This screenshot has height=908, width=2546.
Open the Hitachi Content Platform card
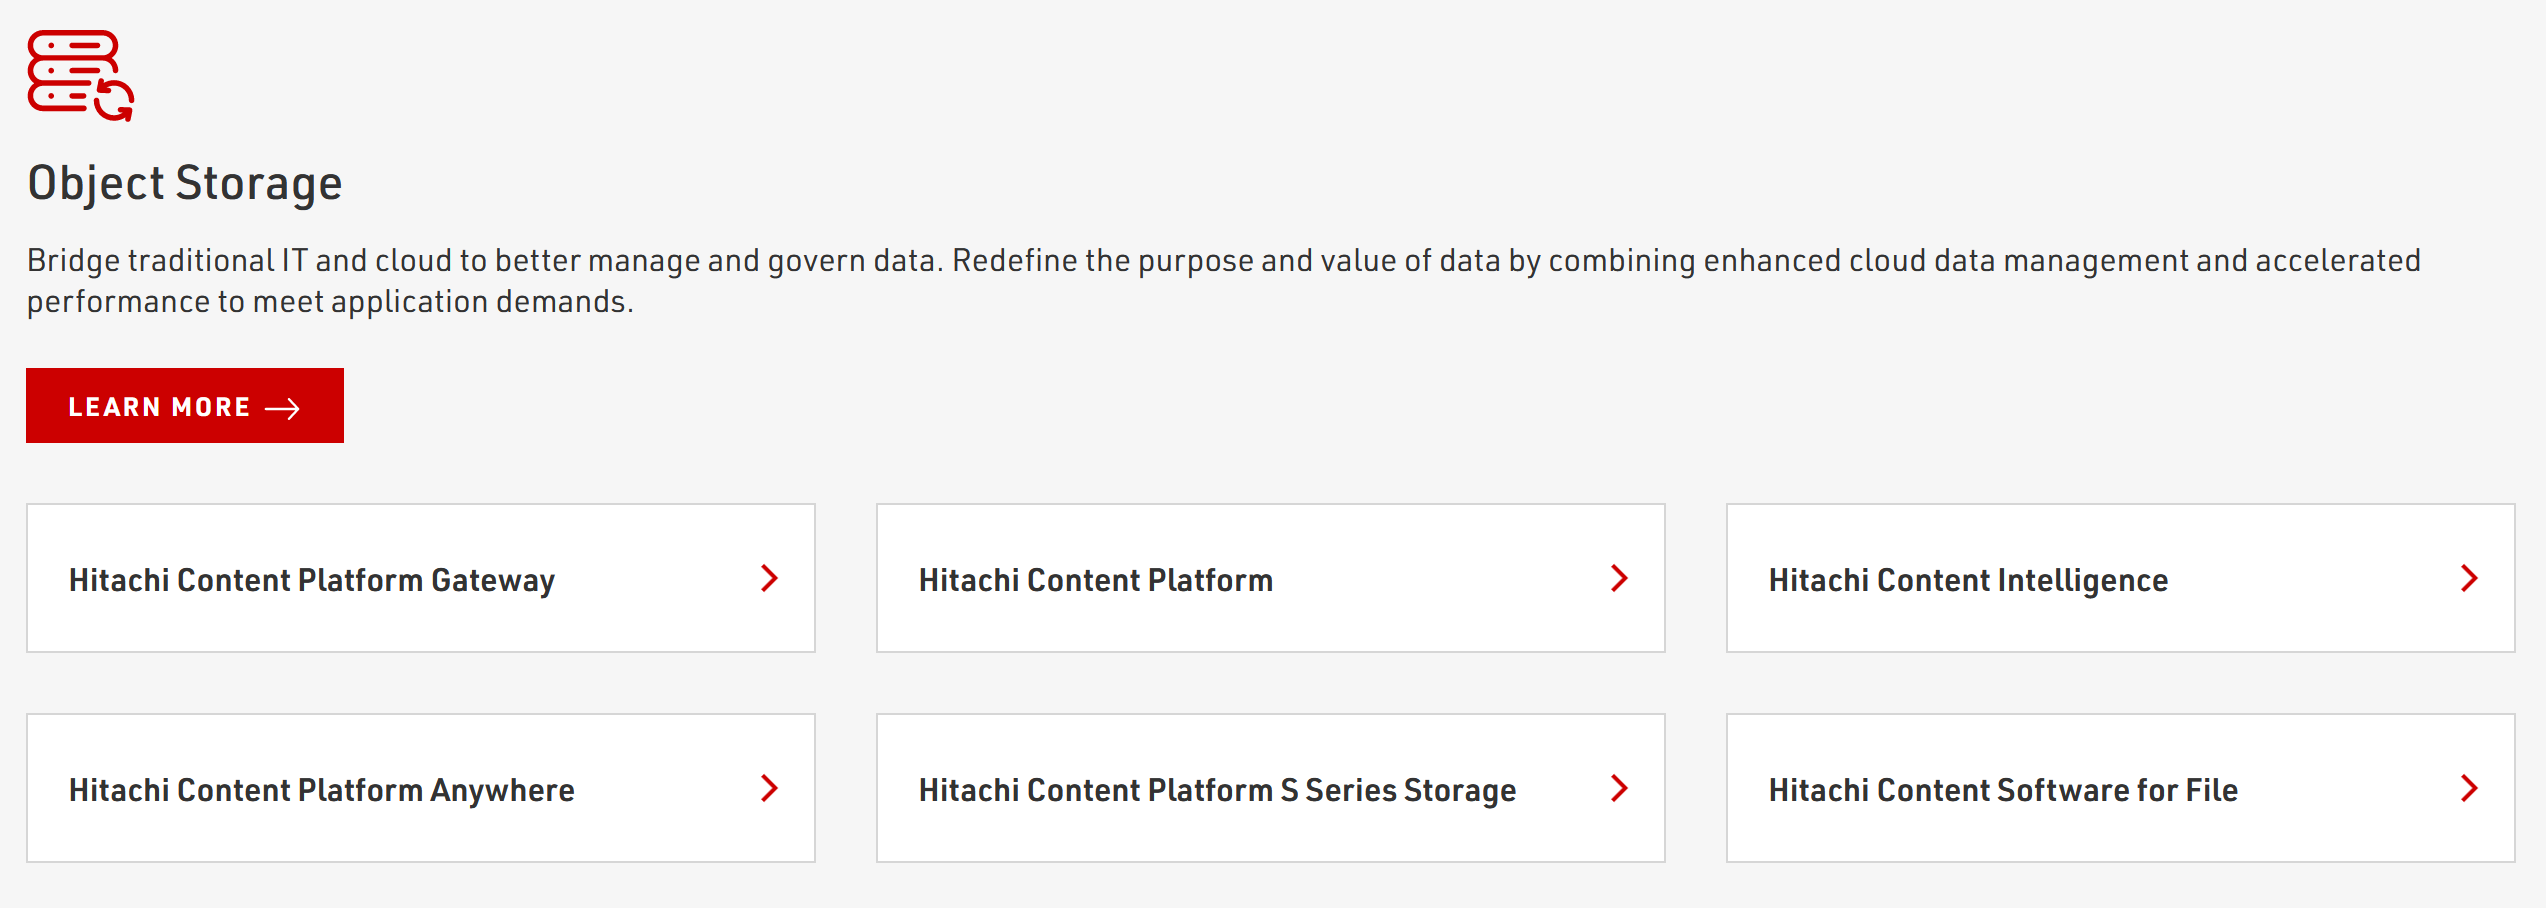coord(1271,578)
